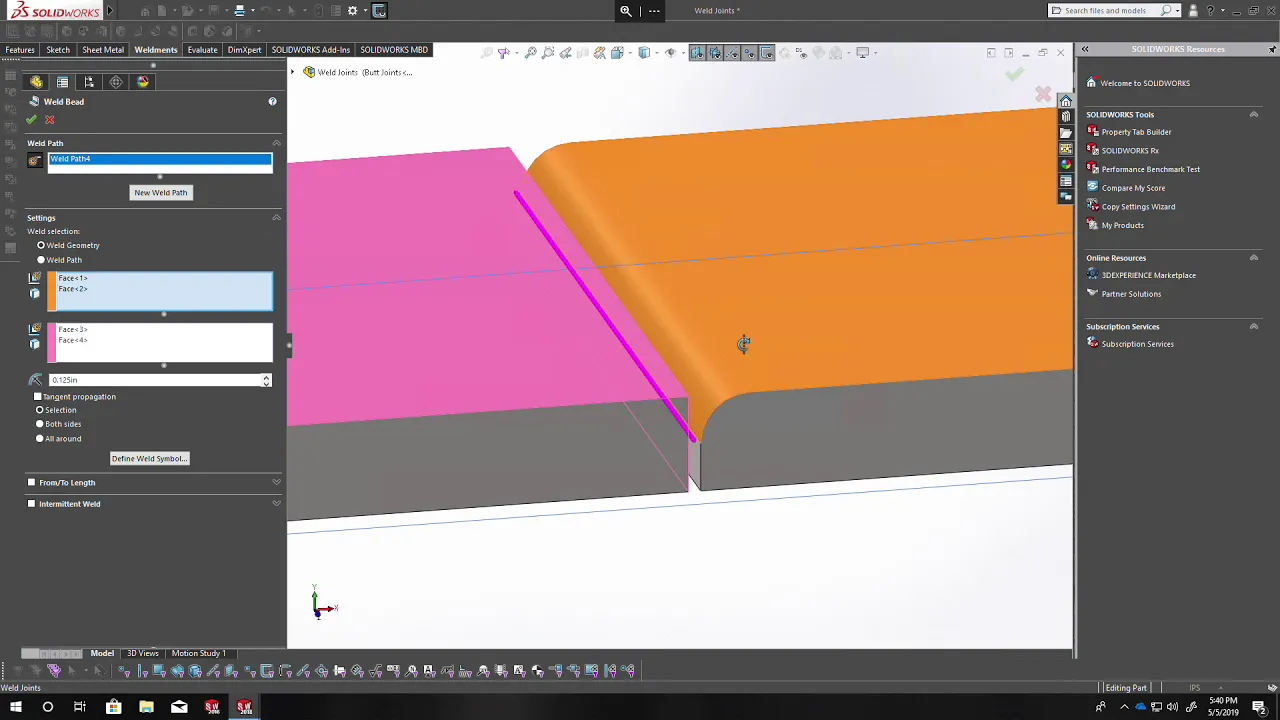This screenshot has width=1280, height=720.
Task: Click the Zoom to Area icon
Action: [548, 53]
